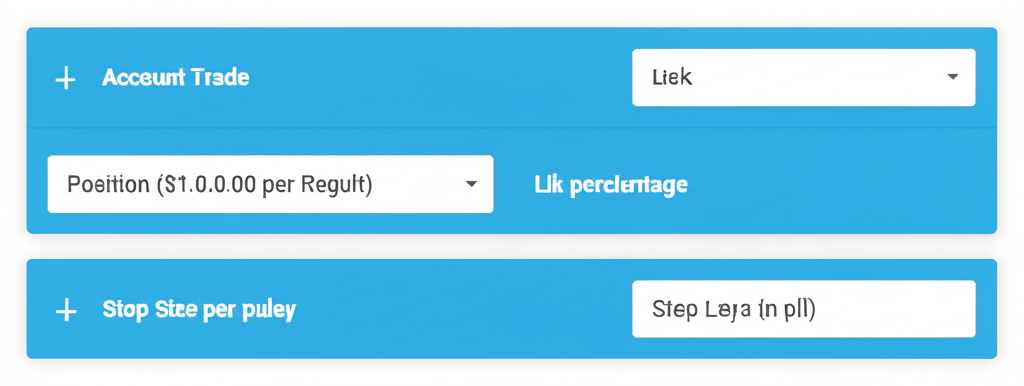Click the Step Leja placeholder text
Viewport: 1024px width, 386px height.
point(734,310)
